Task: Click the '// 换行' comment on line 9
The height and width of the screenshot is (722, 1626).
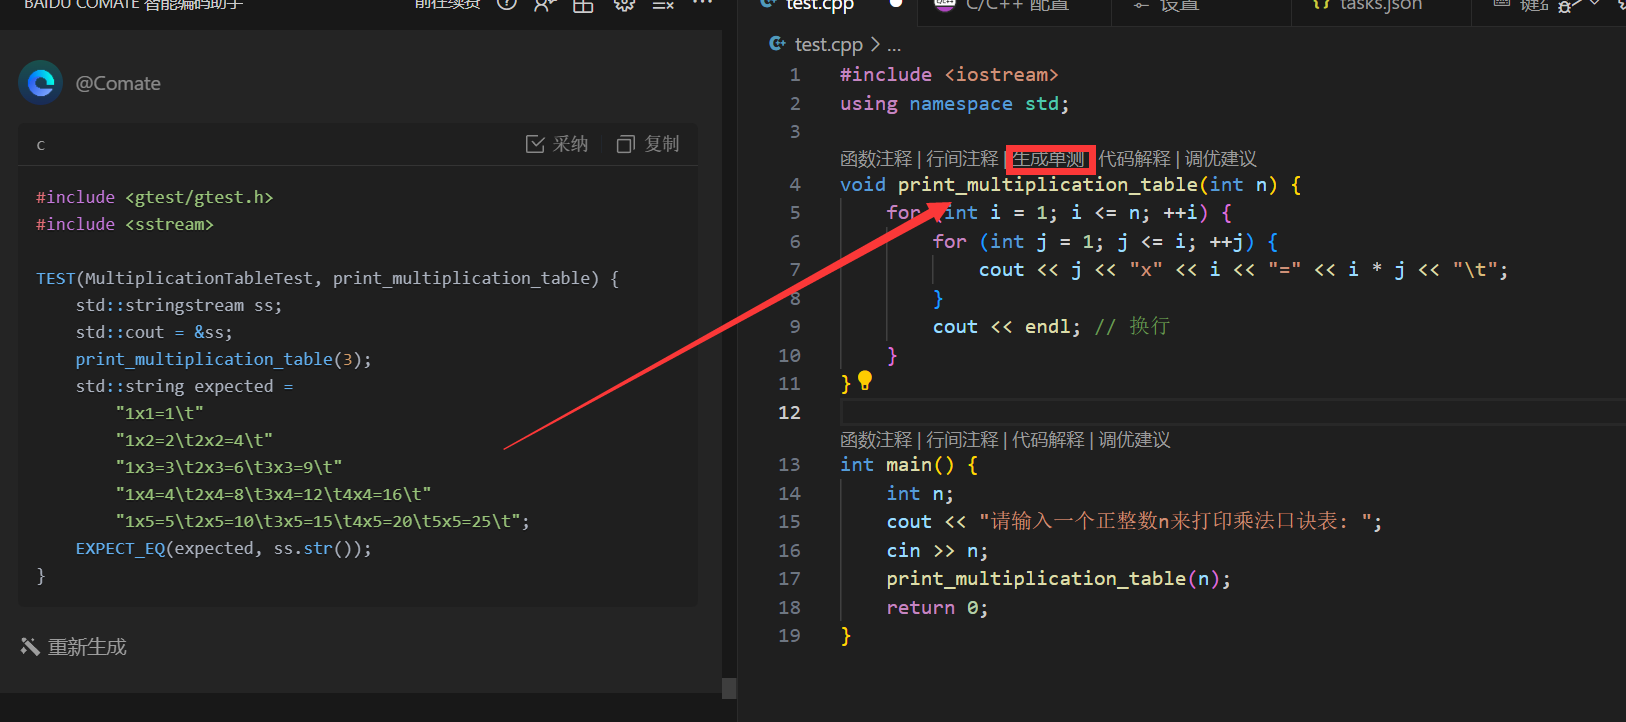Action: [1132, 327]
